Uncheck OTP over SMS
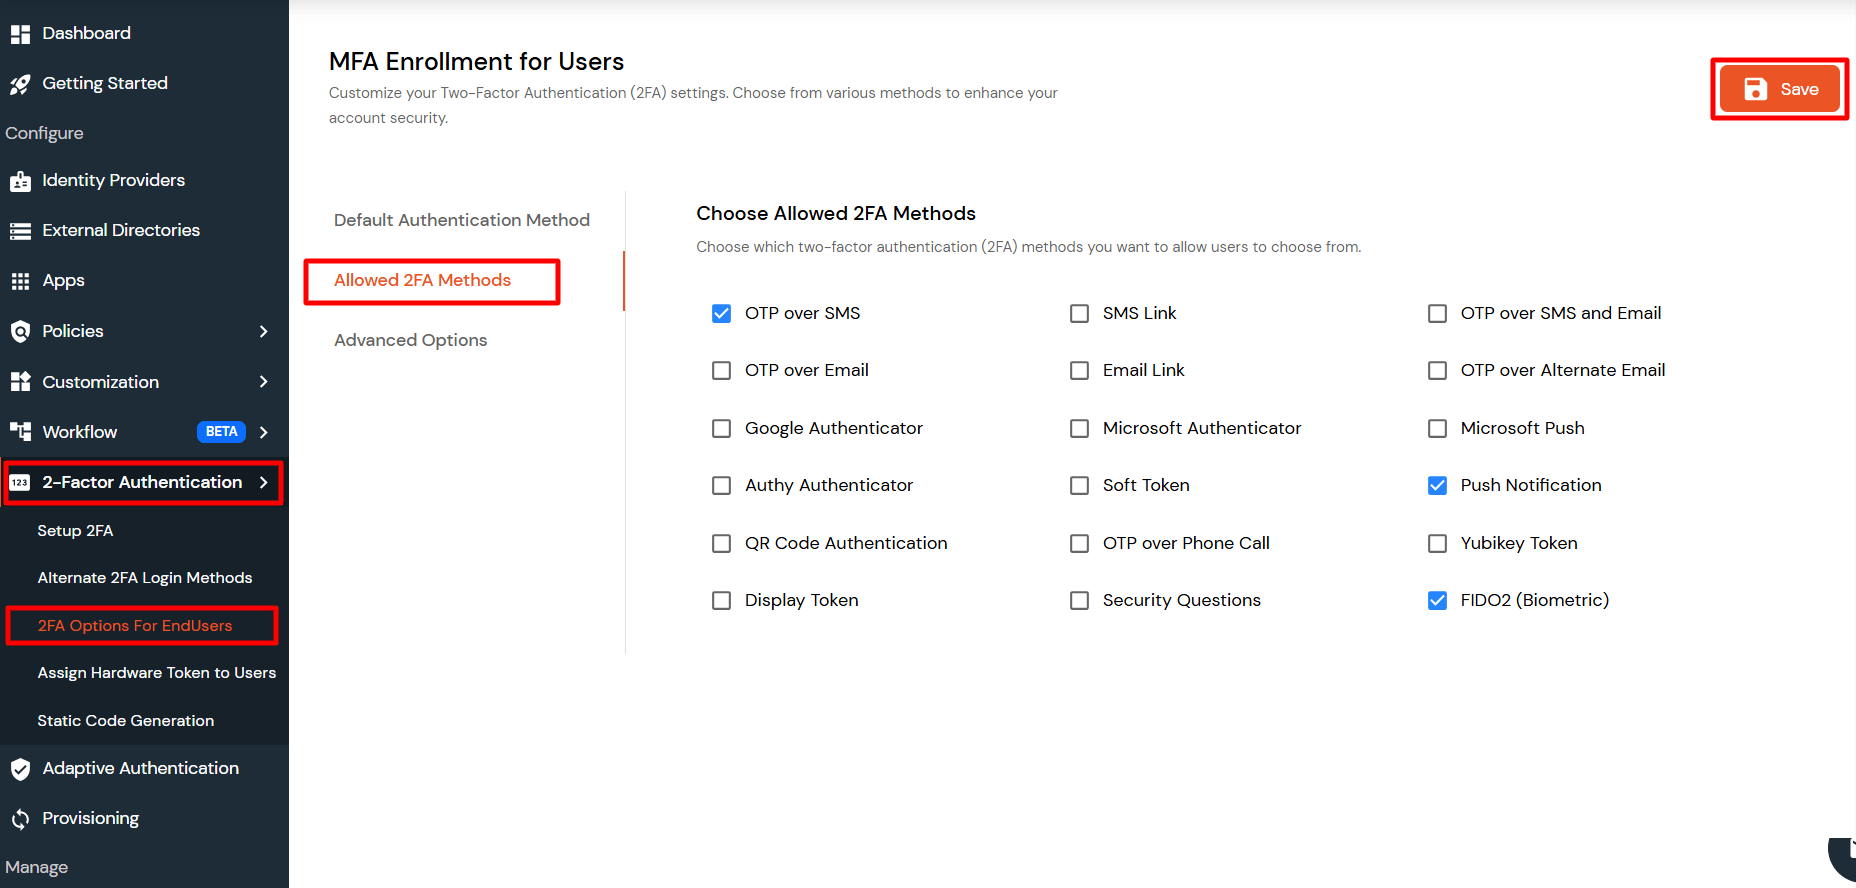Screen dimensions: 1856x888 point(721,314)
